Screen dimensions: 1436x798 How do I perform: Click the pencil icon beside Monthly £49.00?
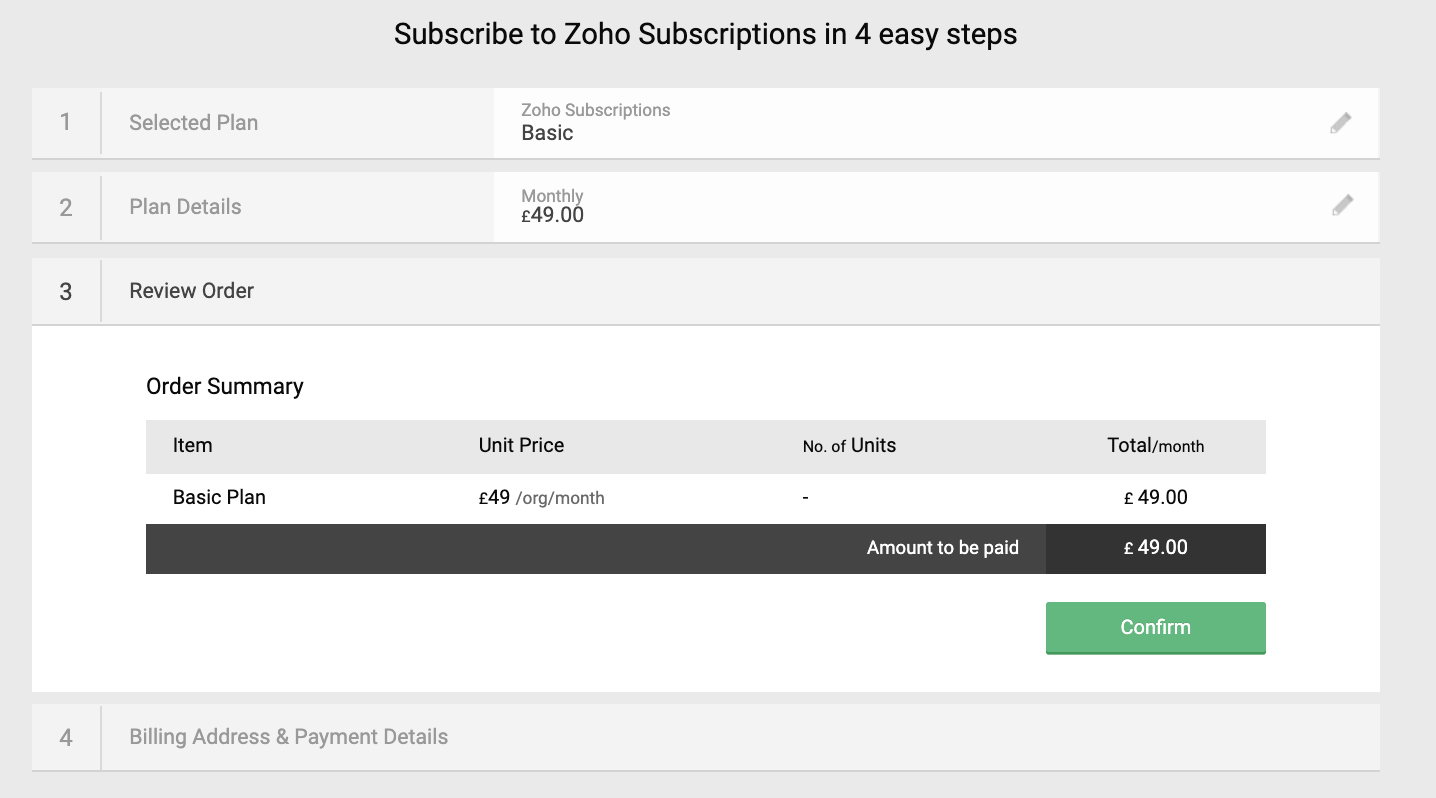(1342, 206)
